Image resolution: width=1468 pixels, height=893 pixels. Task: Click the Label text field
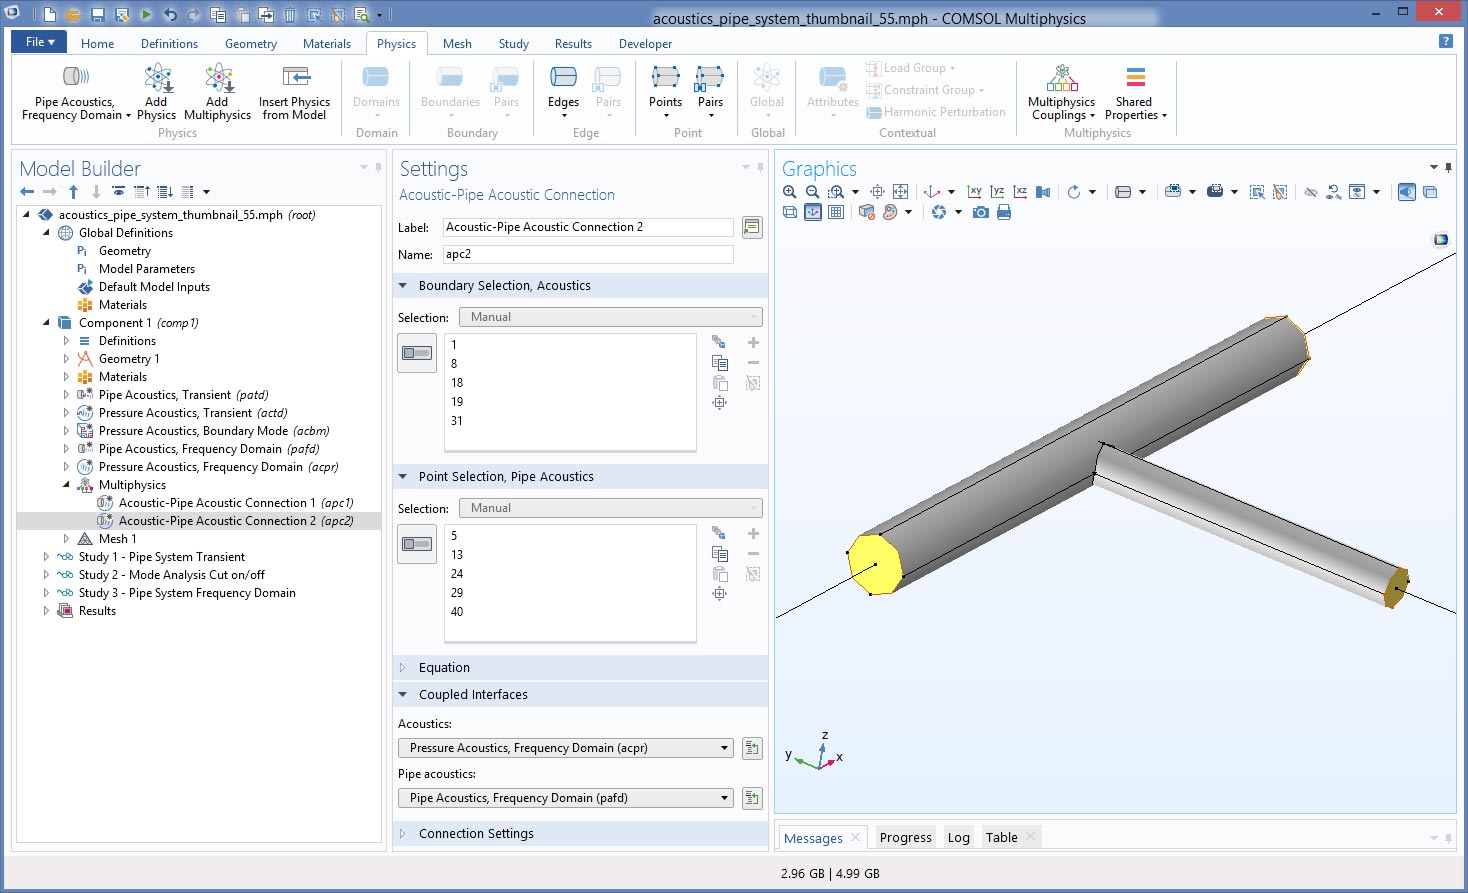[588, 227]
